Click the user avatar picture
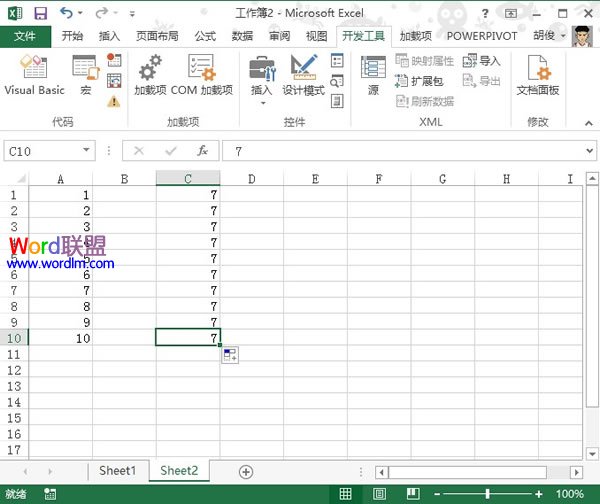The width and height of the screenshot is (600, 504). [x=582, y=36]
